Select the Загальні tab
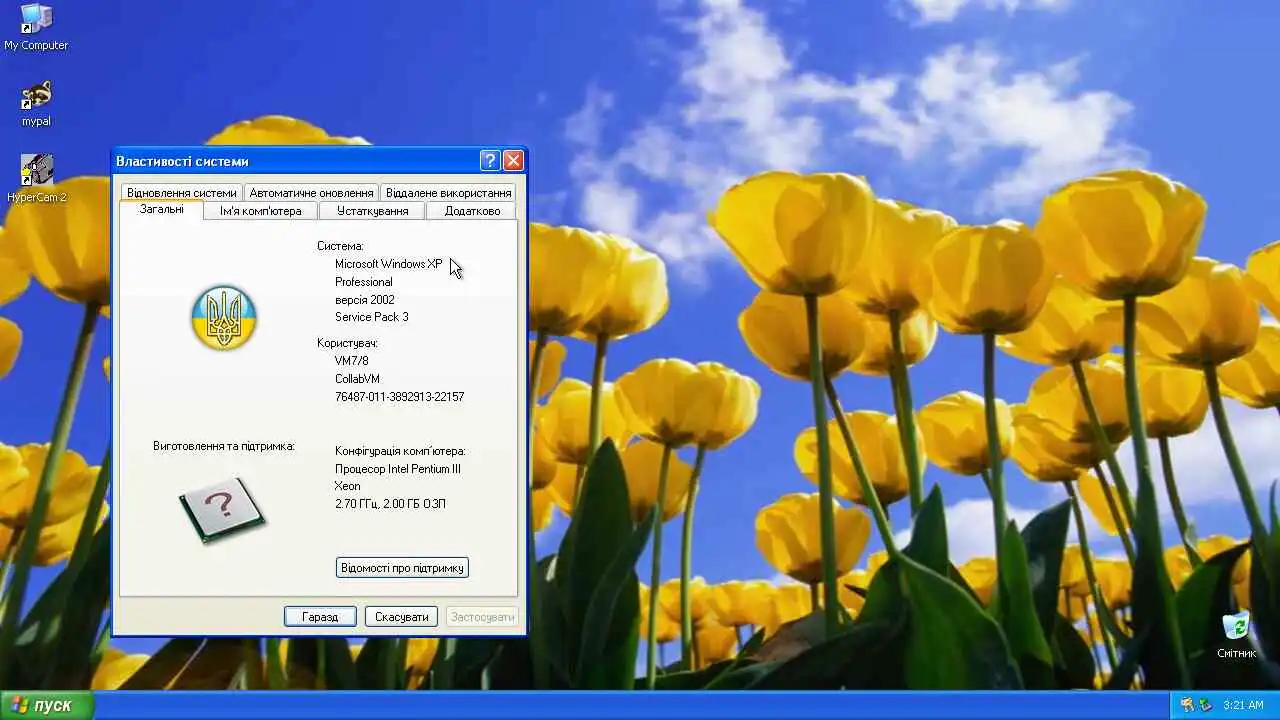The width and height of the screenshot is (1280, 720). [x=161, y=210]
